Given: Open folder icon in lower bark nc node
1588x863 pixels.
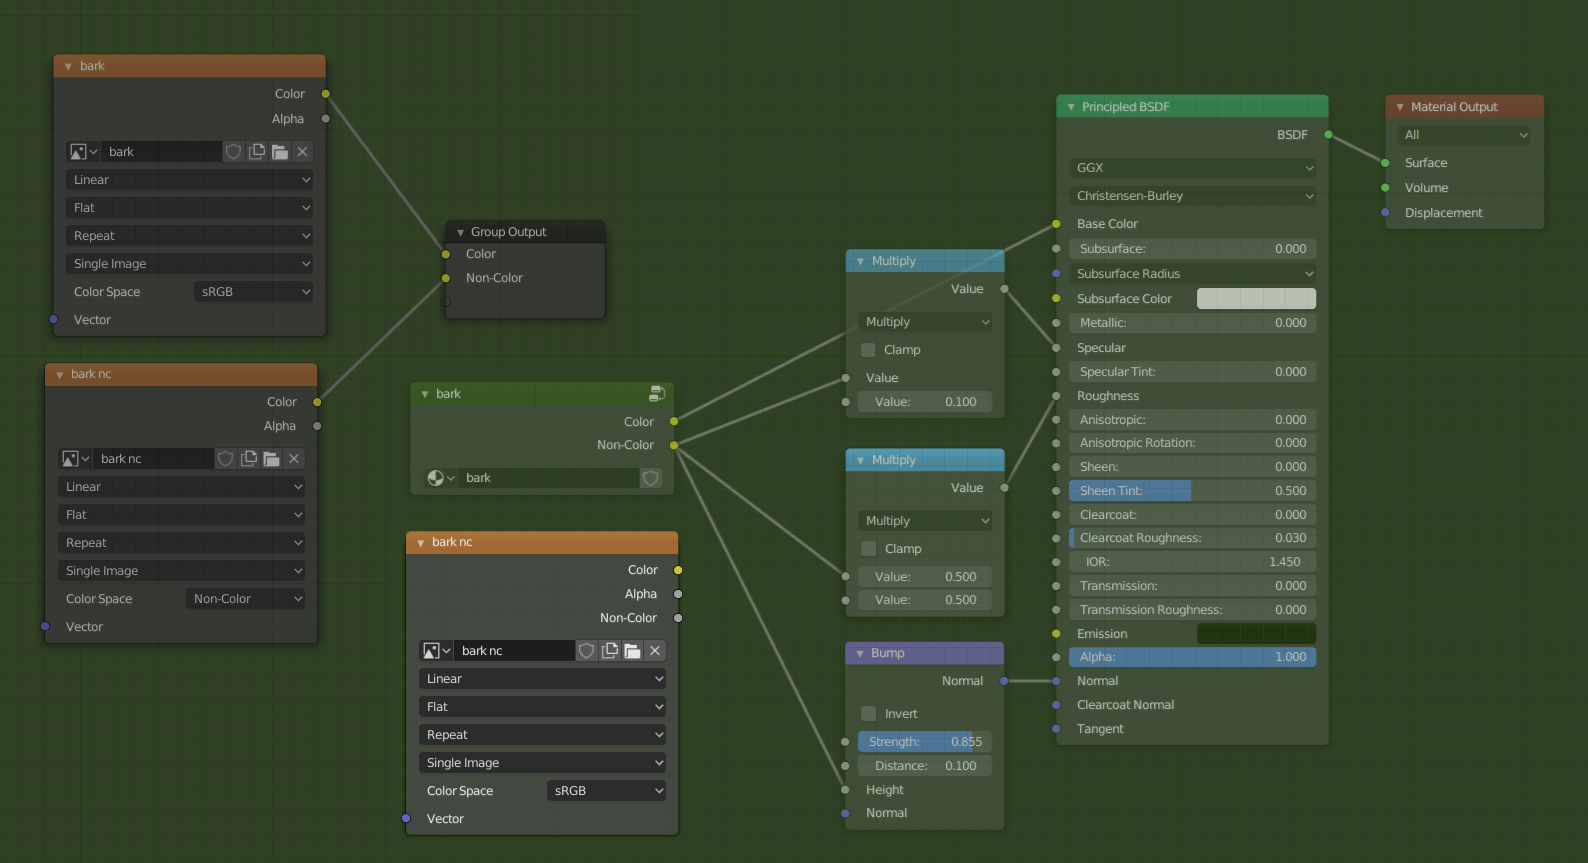Looking at the screenshot, I should pyautogui.click(x=632, y=651).
